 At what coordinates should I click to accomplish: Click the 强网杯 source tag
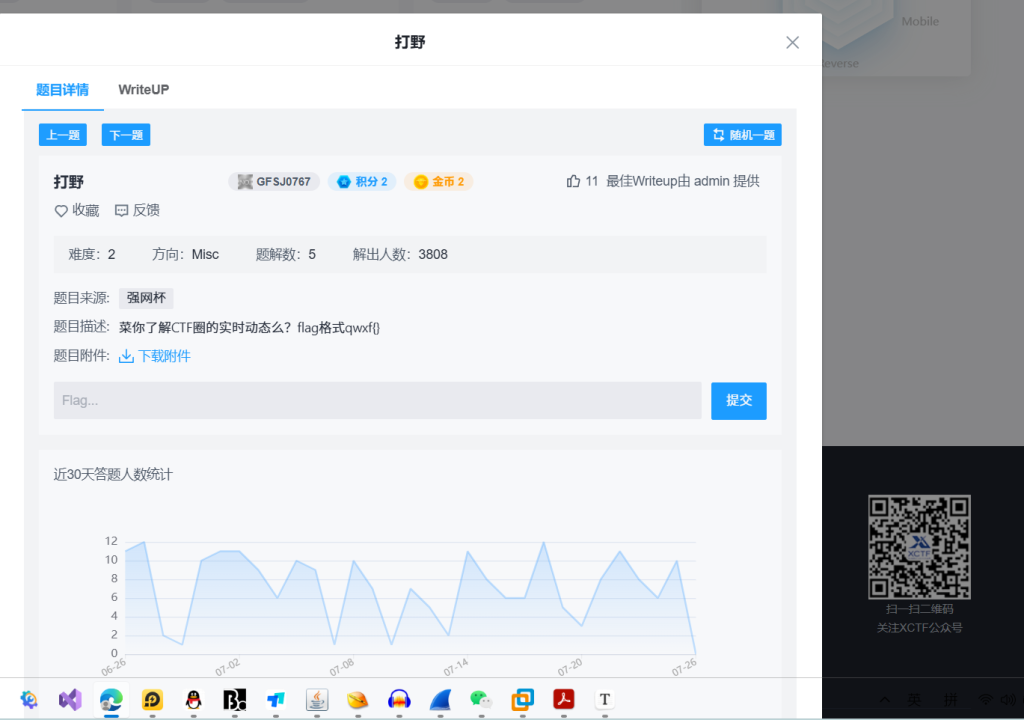(146, 298)
